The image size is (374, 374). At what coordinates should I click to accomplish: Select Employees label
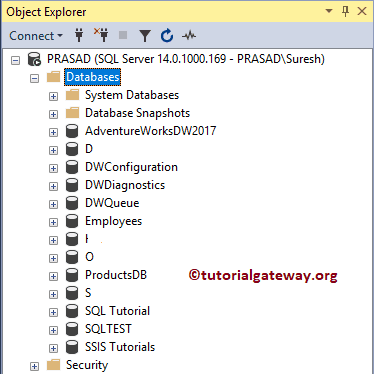click(114, 221)
